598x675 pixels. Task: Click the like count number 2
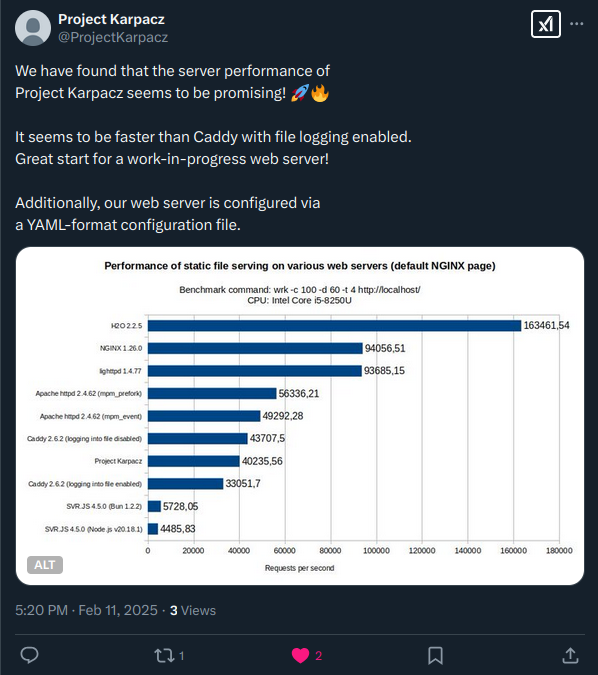[x=319, y=656]
